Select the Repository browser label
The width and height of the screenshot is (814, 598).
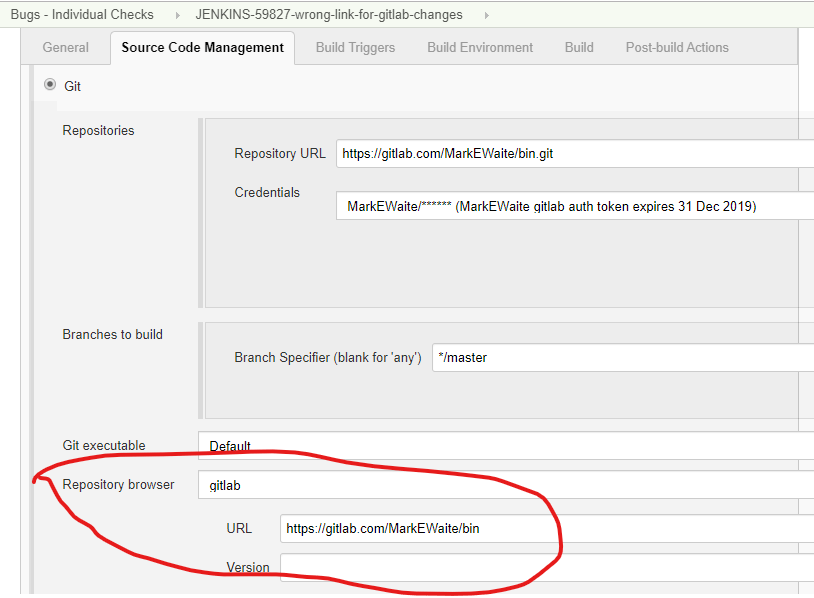coord(118,484)
